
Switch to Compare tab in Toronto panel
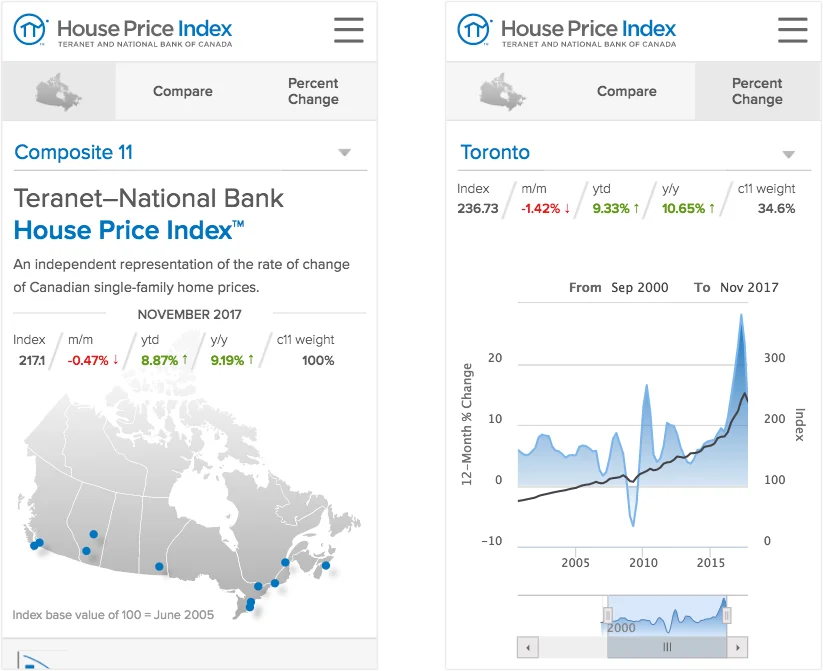(626, 92)
